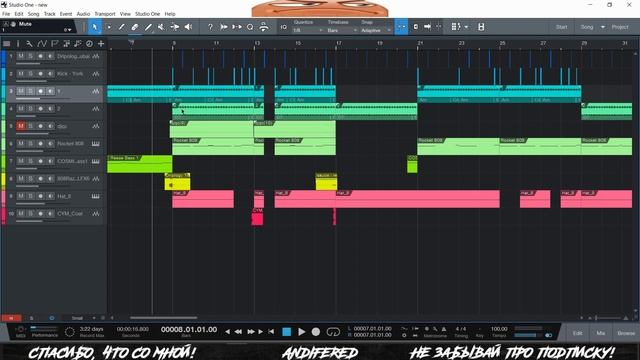Click bar 21 on the timeline ruler

pos(420,43)
